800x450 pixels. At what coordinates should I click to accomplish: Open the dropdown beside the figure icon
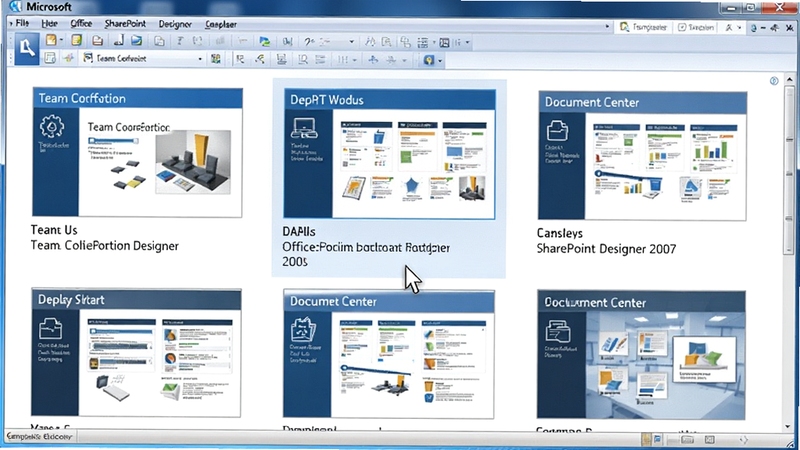739,28
